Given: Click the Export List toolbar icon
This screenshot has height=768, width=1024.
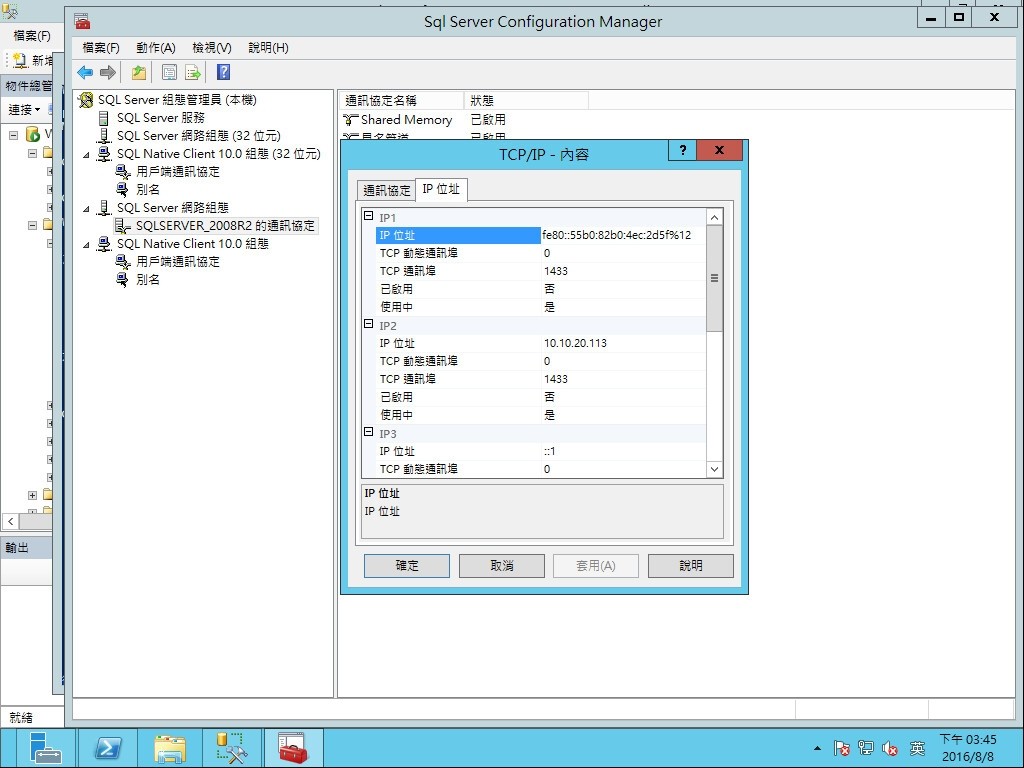Looking at the screenshot, I should click(x=193, y=72).
